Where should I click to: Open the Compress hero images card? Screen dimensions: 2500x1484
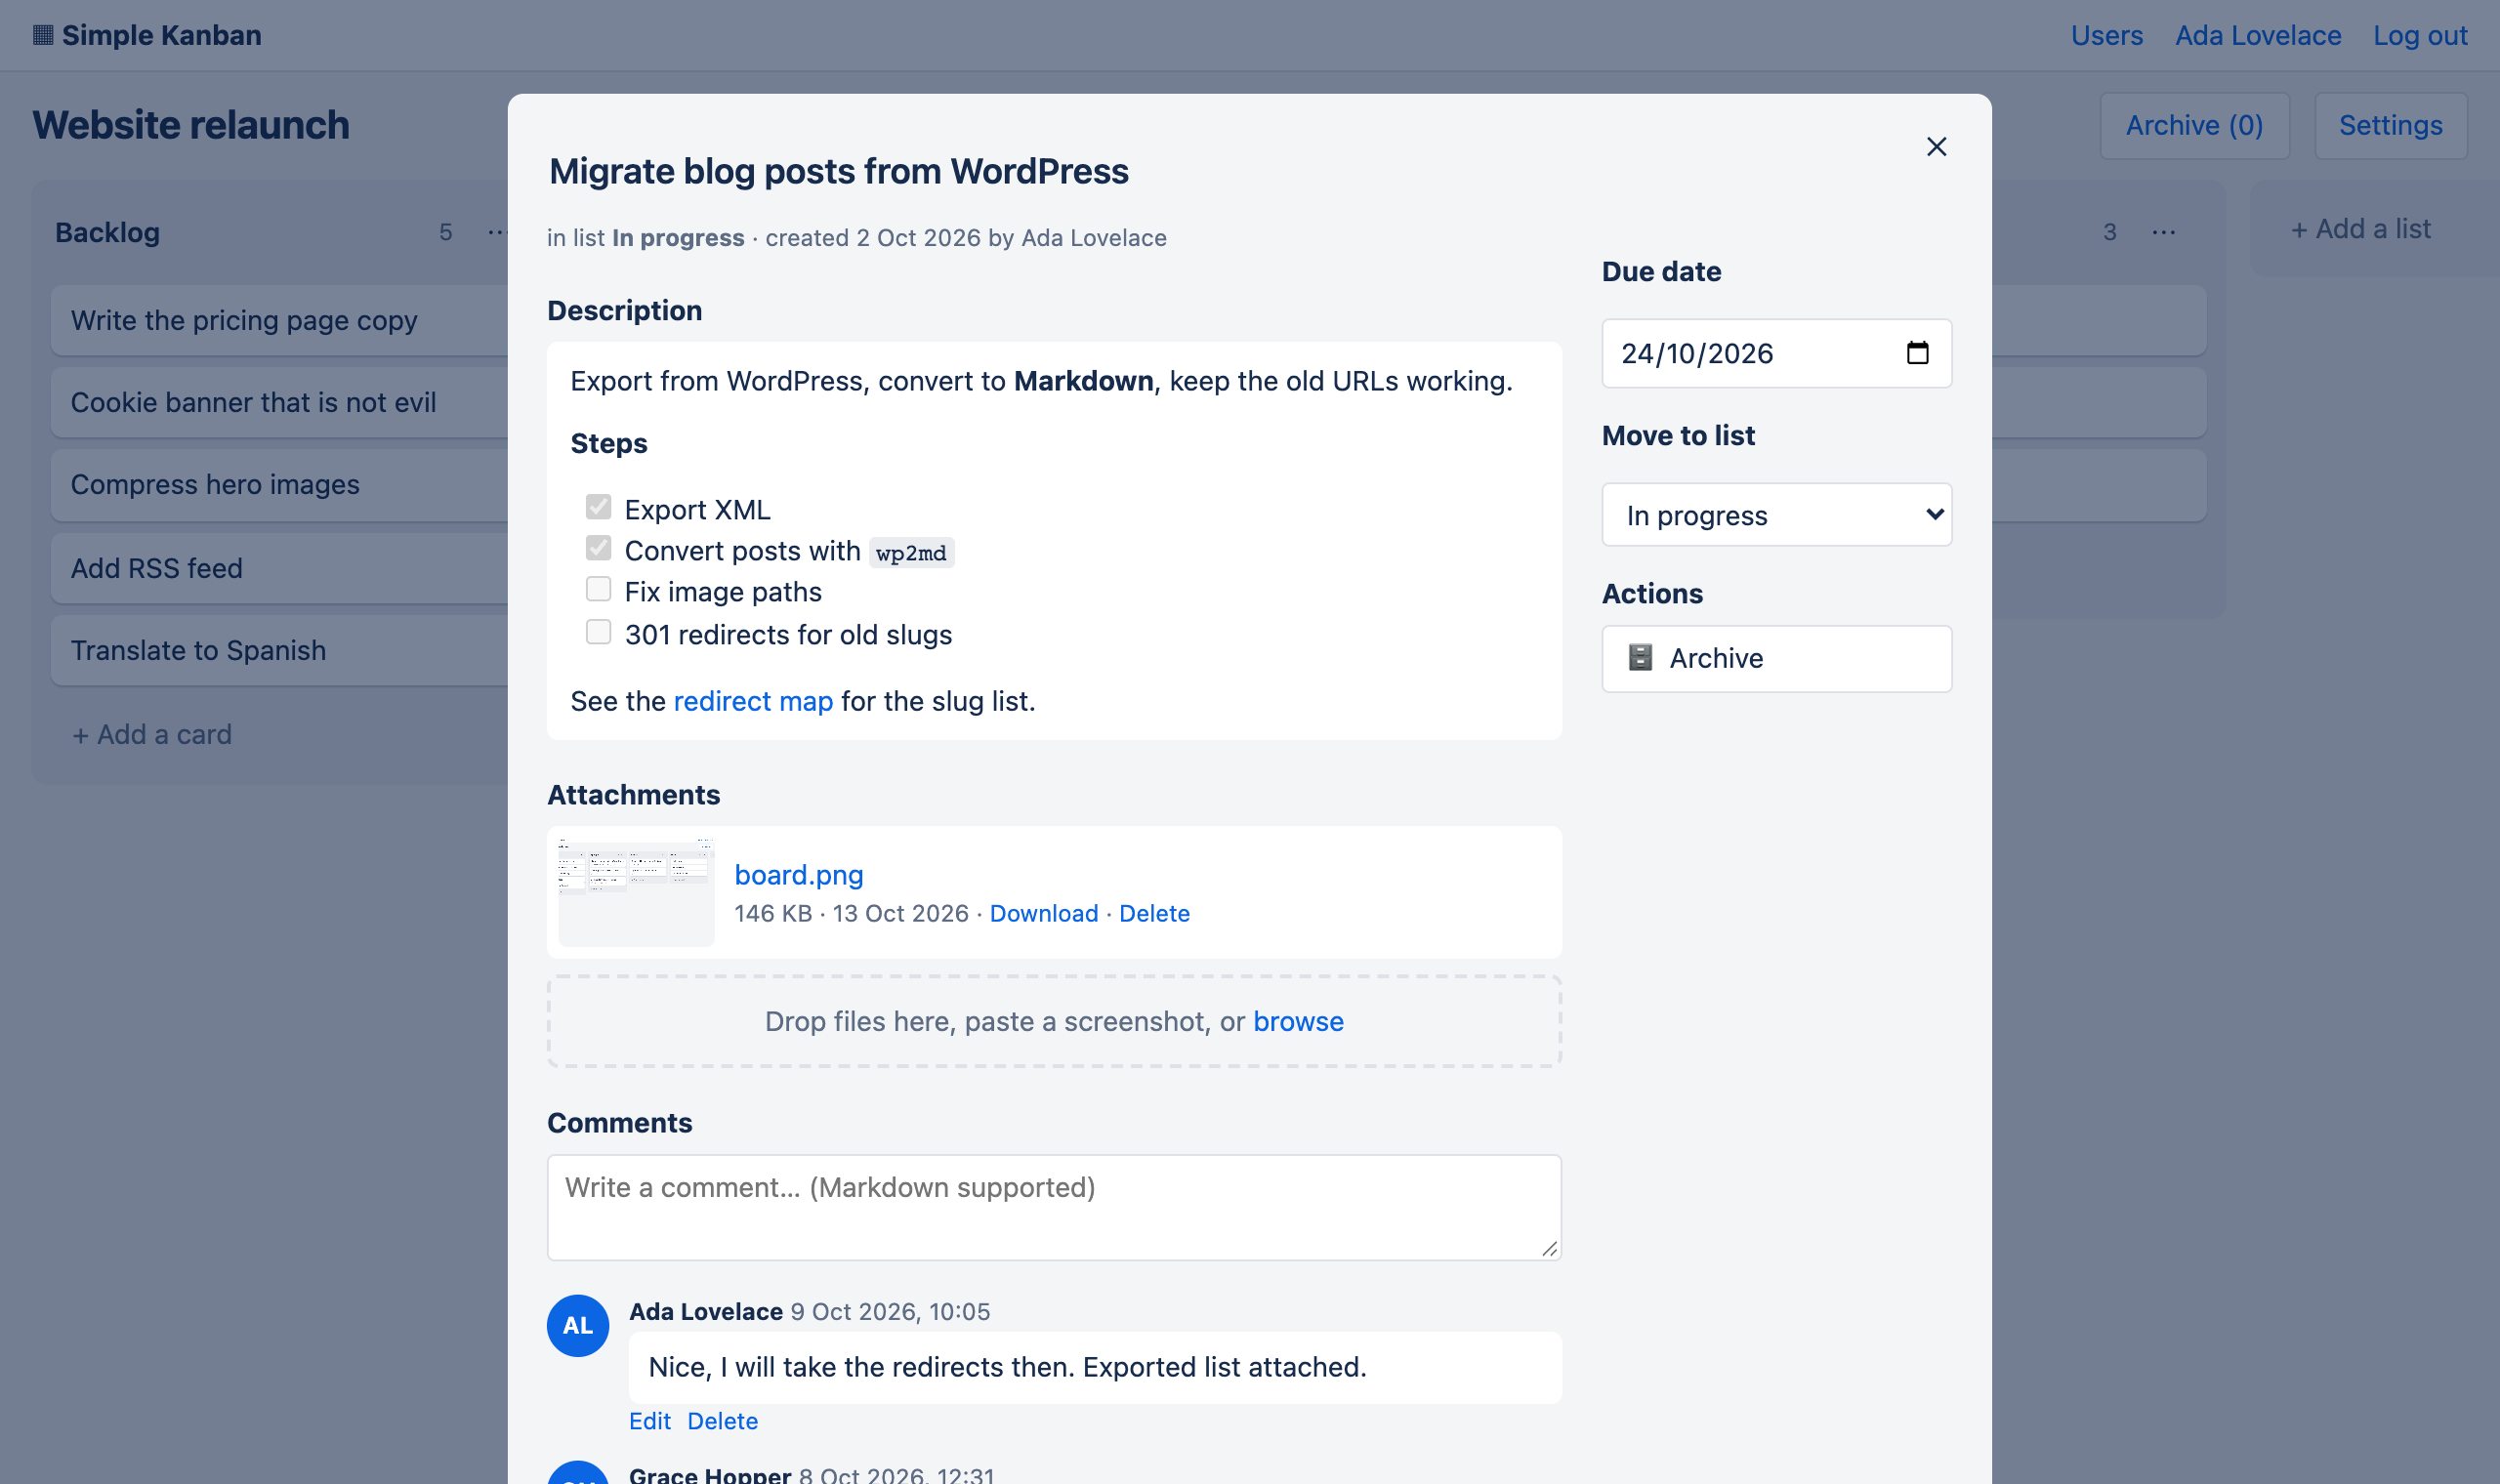click(280, 485)
